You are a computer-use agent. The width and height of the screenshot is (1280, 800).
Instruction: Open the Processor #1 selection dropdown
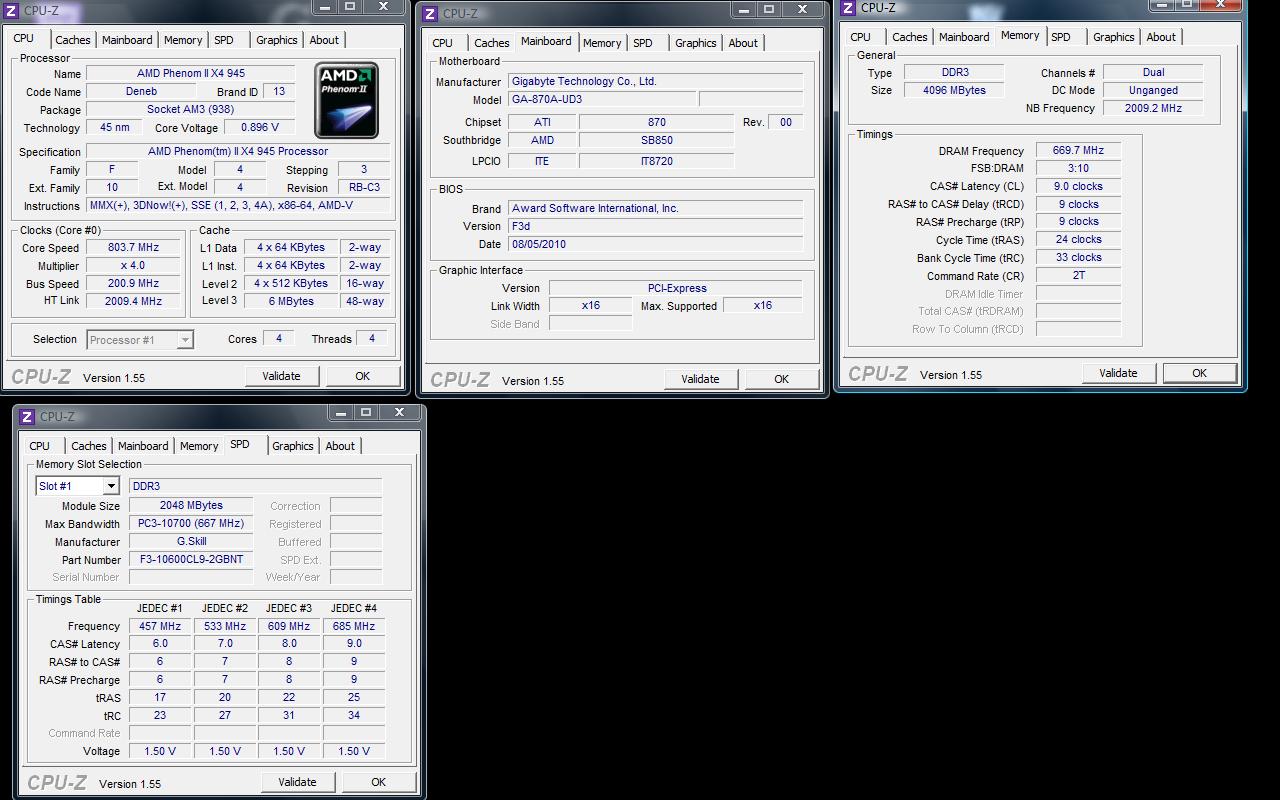click(x=184, y=340)
